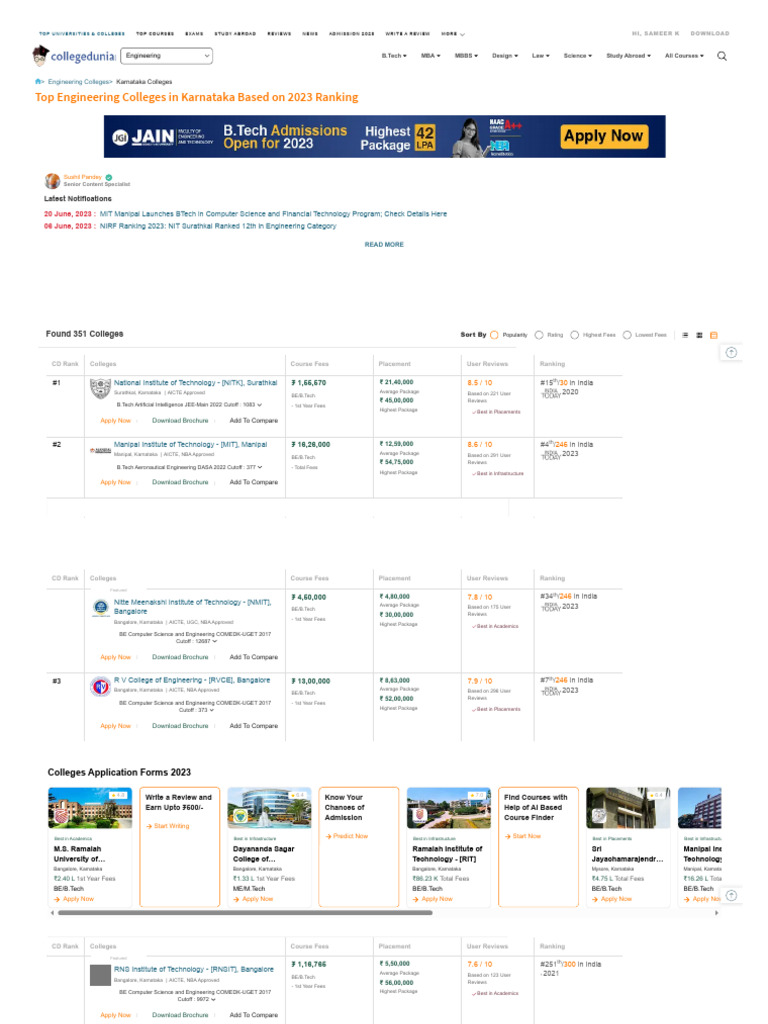Open NIRF Ranking 2023 NIT Surathkal notification
768x1024 pixels.
tap(217, 226)
